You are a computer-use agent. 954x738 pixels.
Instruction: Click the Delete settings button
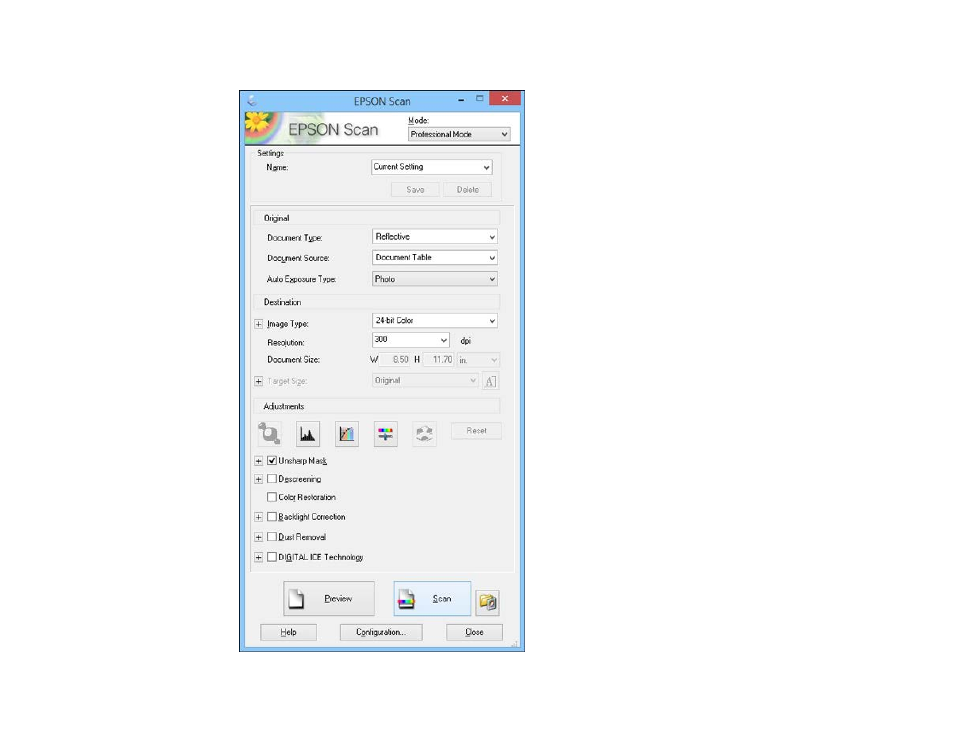pyautogui.click(x=467, y=190)
